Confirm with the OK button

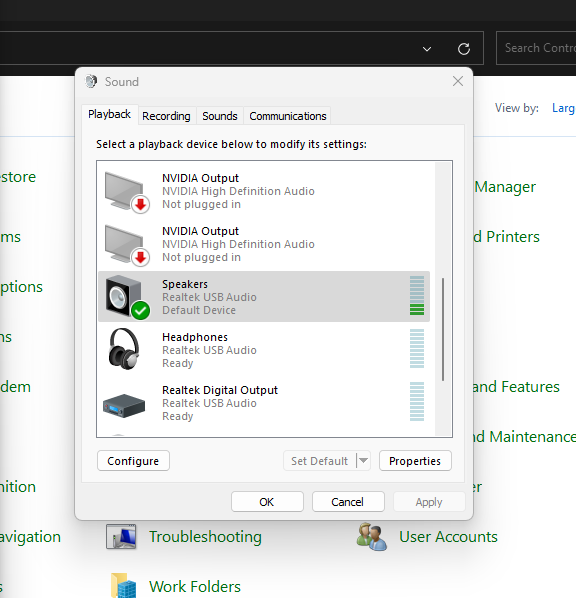coord(267,502)
